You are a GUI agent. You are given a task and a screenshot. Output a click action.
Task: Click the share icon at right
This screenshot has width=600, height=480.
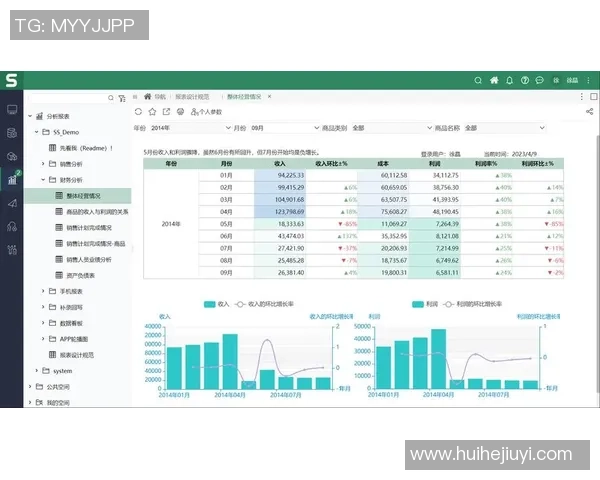click(587, 112)
